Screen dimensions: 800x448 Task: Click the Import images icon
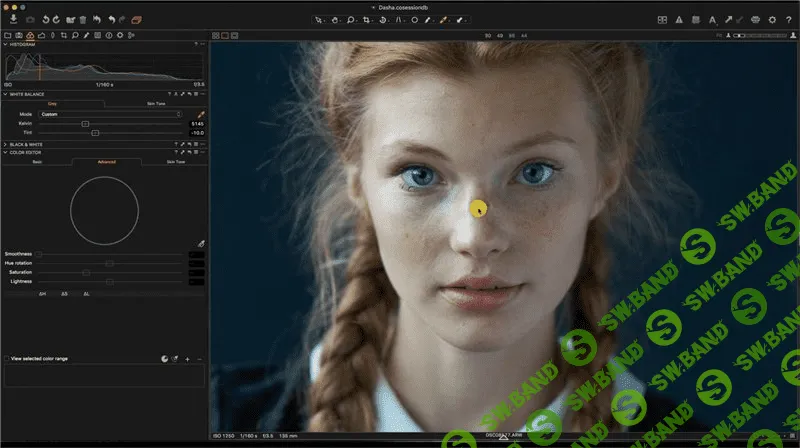[13, 19]
